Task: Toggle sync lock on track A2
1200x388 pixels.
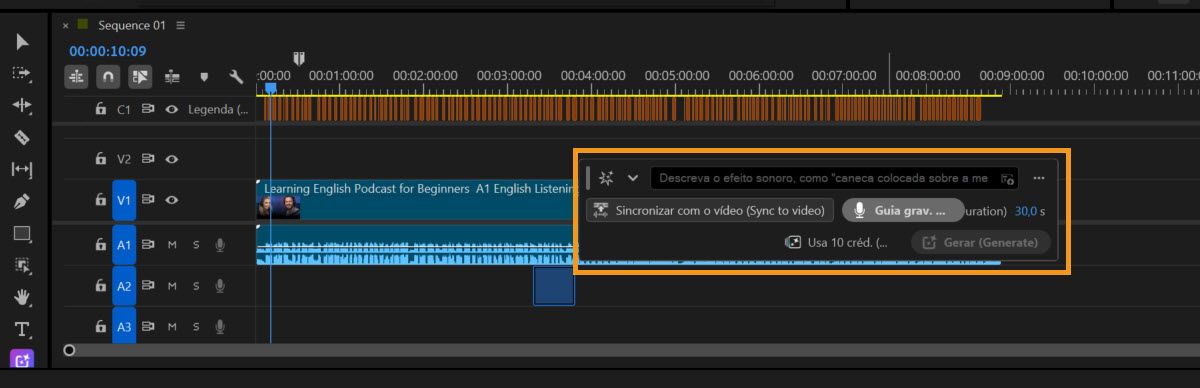Action: (x=148, y=286)
